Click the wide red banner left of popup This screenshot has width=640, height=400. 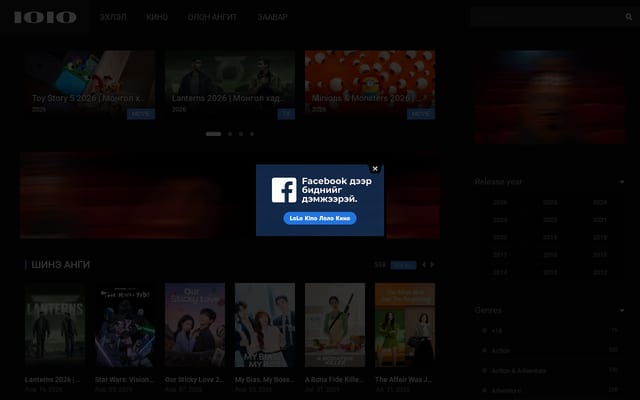[x=138, y=195]
